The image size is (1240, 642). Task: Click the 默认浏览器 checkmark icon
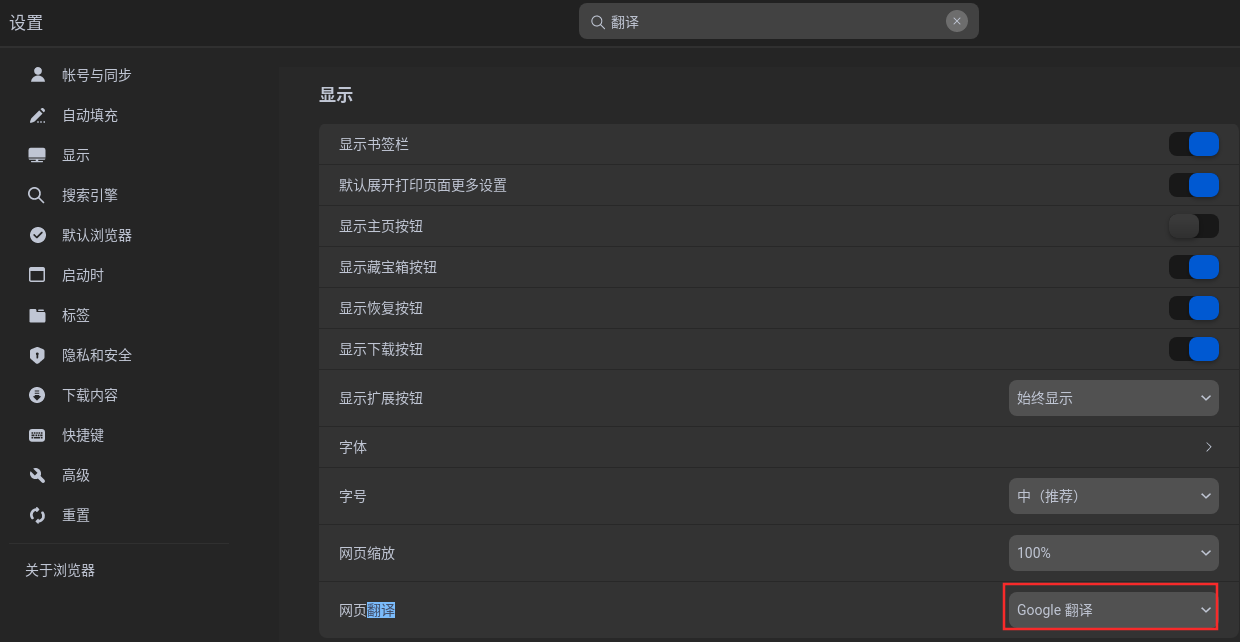pos(38,235)
